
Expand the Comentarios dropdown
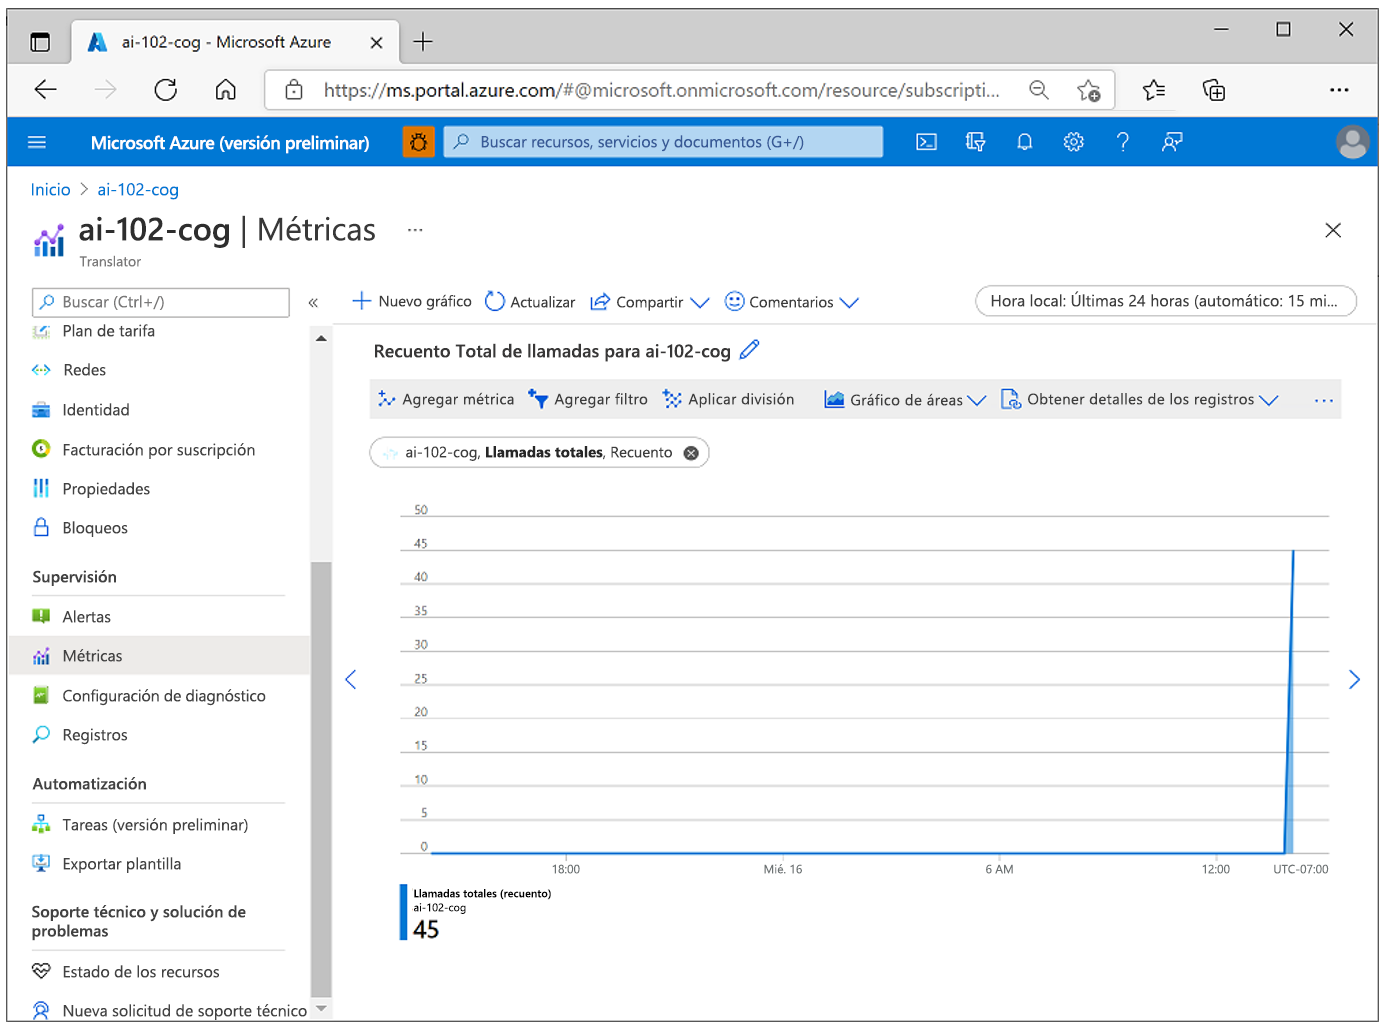792,302
